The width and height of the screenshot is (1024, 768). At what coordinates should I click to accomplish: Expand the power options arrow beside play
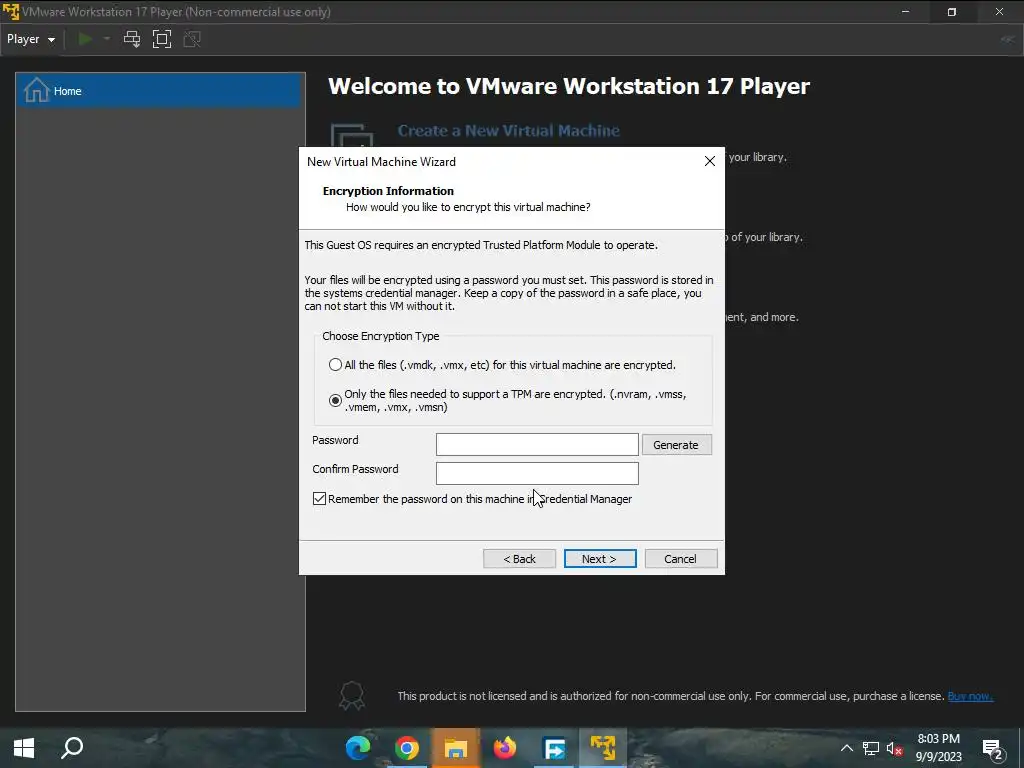click(x=106, y=39)
